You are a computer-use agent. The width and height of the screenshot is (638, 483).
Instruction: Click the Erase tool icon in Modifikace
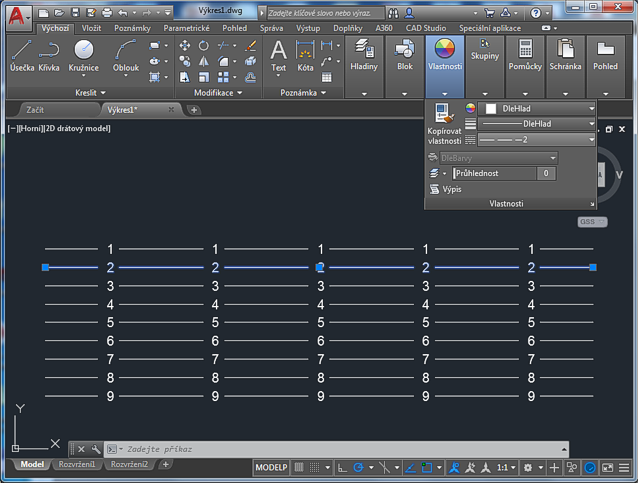tap(251, 46)
